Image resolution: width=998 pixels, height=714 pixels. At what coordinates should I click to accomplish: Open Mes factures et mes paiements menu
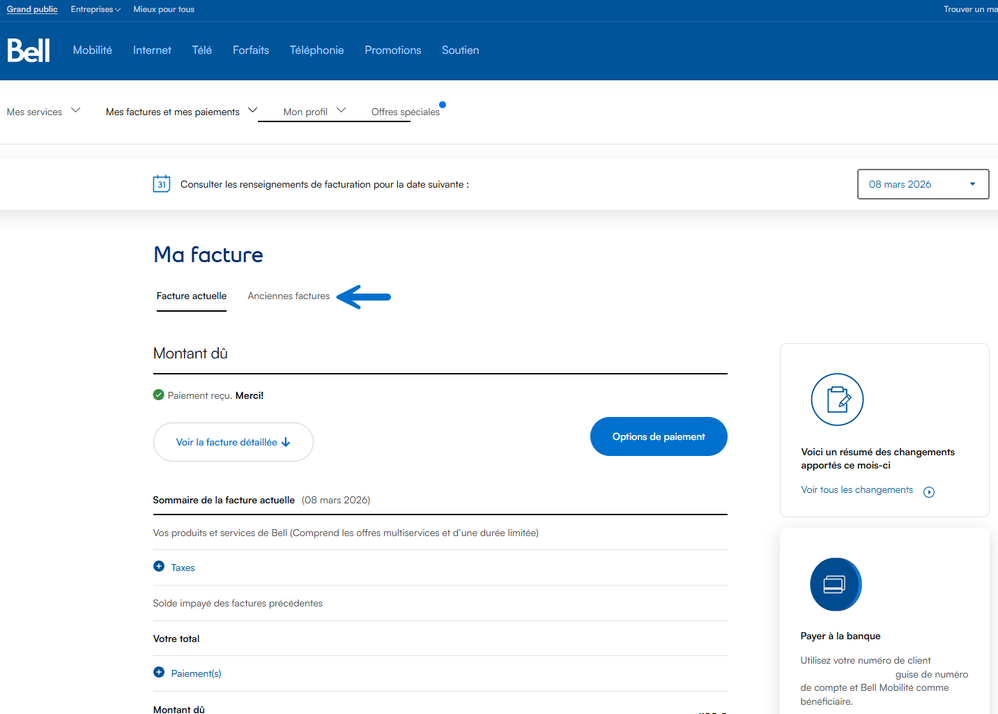click(x=181, y=111)
